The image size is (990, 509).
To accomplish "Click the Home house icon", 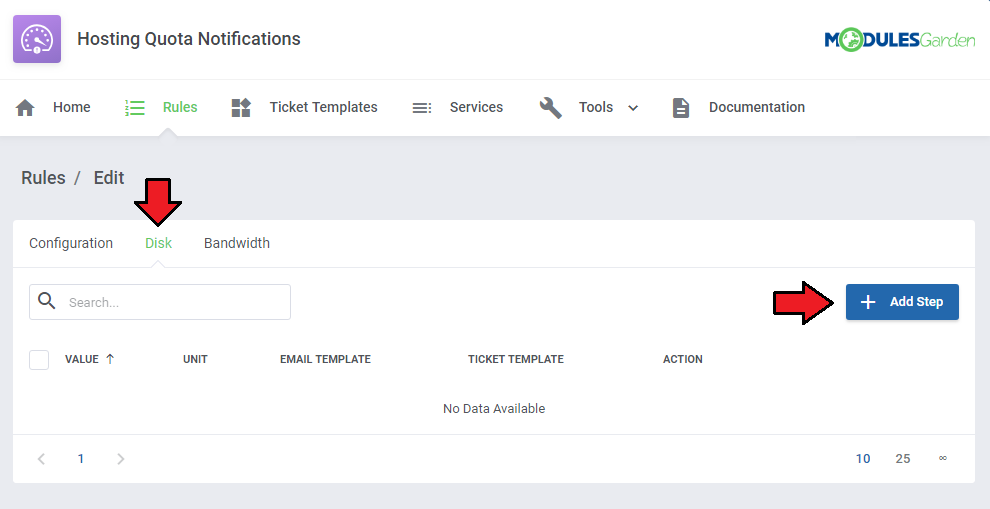I will [25, 107].
